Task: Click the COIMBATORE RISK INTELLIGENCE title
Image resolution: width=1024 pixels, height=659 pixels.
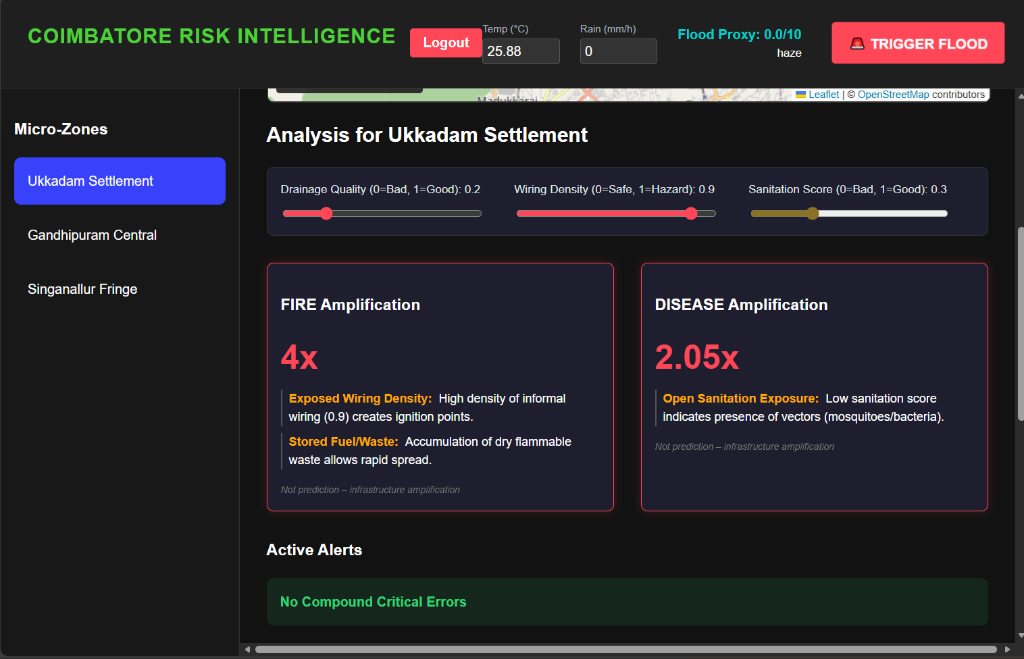Action: [x=211, y=35]
